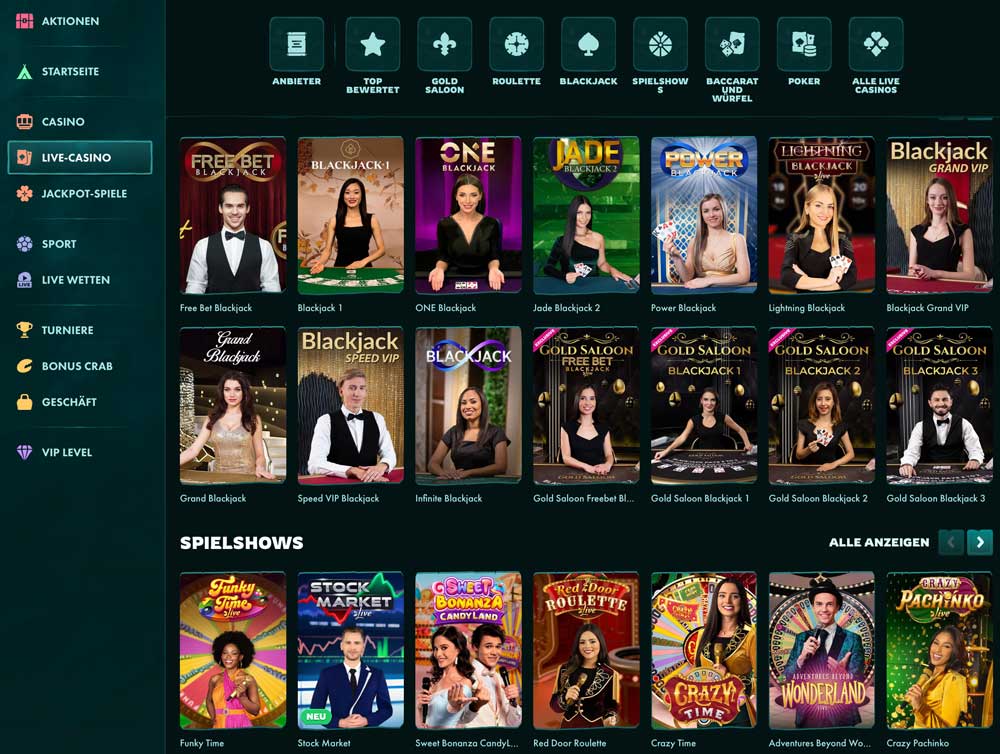Click the 'Red Door Roulette' caption text

click(570, 743)
